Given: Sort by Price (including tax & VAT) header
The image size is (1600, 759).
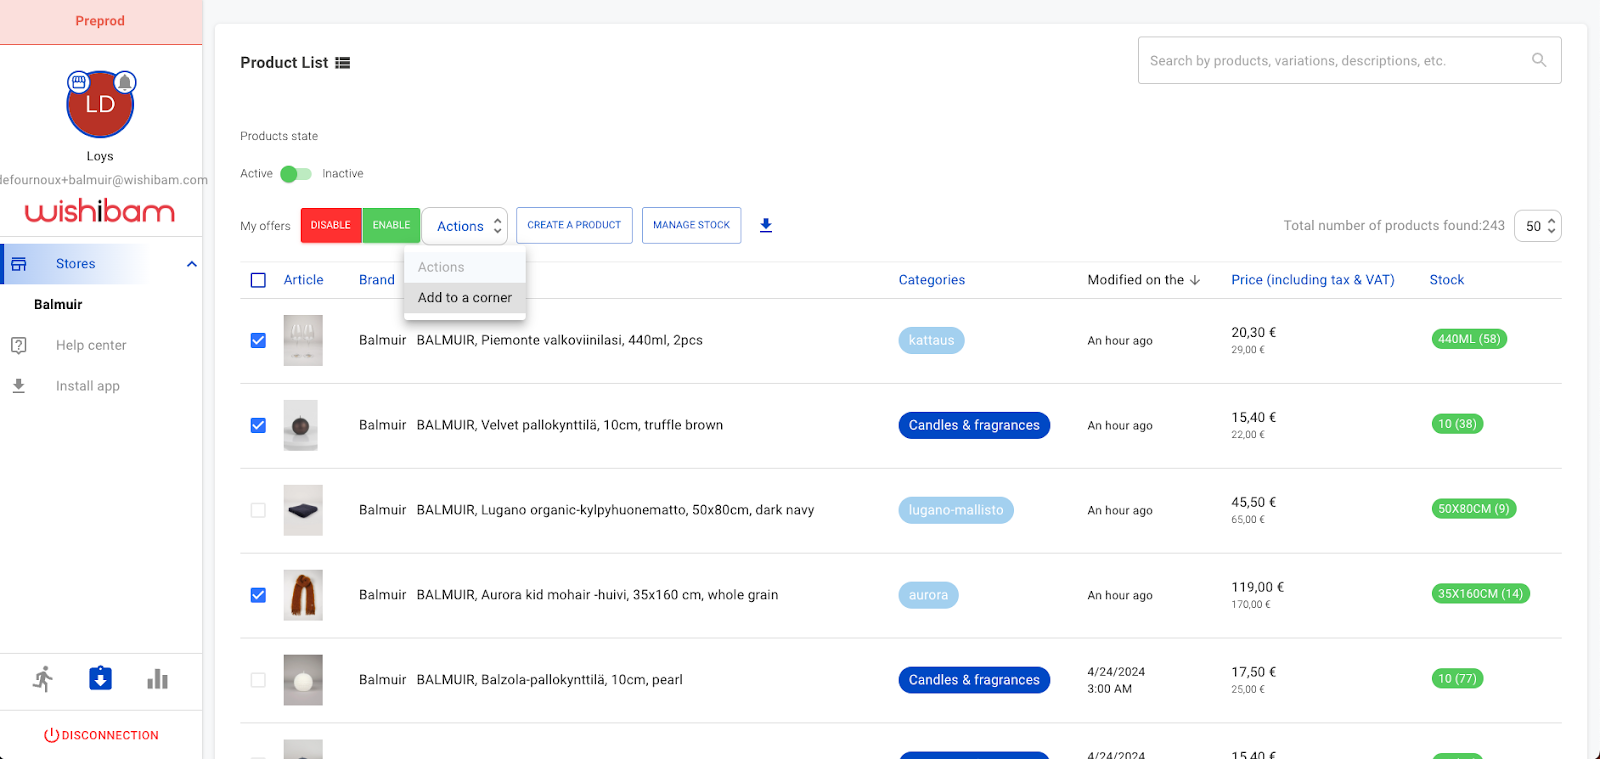Looking at the screenshot, I should pos(1313,280).
